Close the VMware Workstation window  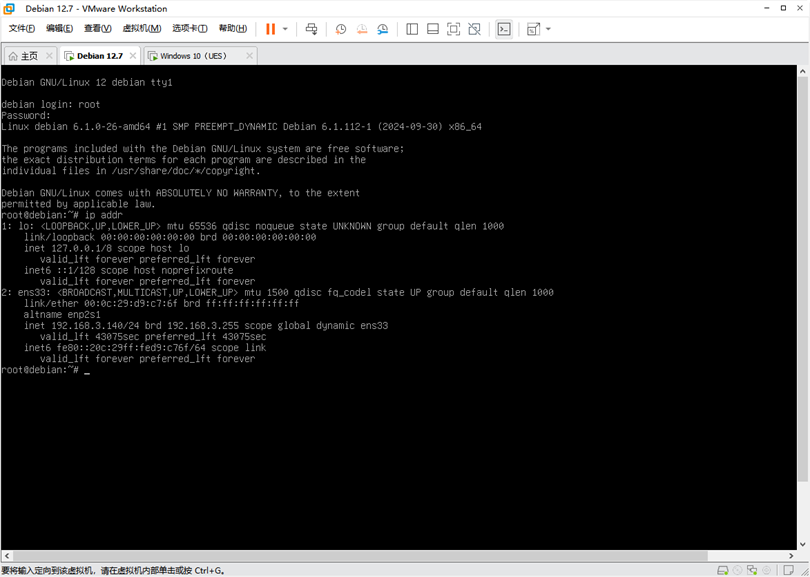click(x=800, y=8)
